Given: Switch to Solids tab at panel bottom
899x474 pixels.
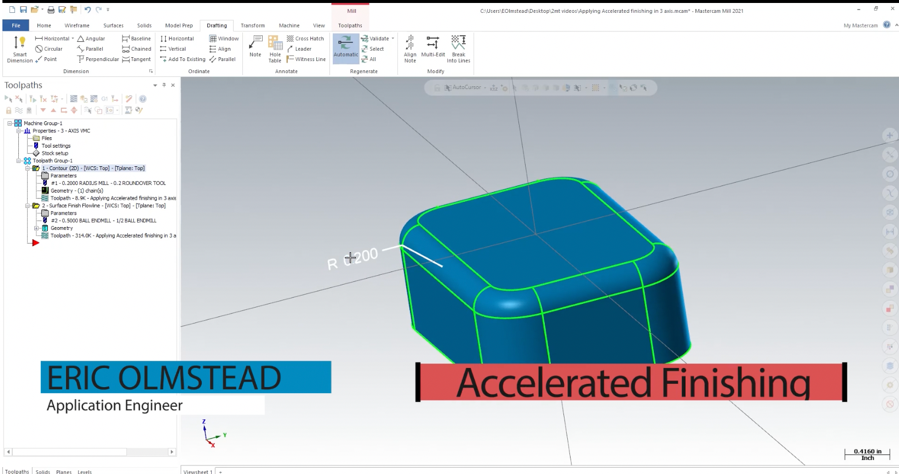Looking at the screenshot, I should [43, 471].
